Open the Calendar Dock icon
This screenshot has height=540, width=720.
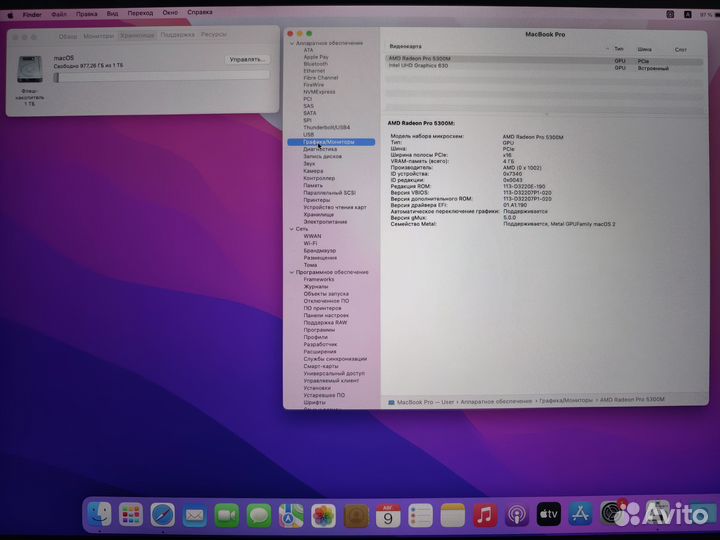coord(388,516)
